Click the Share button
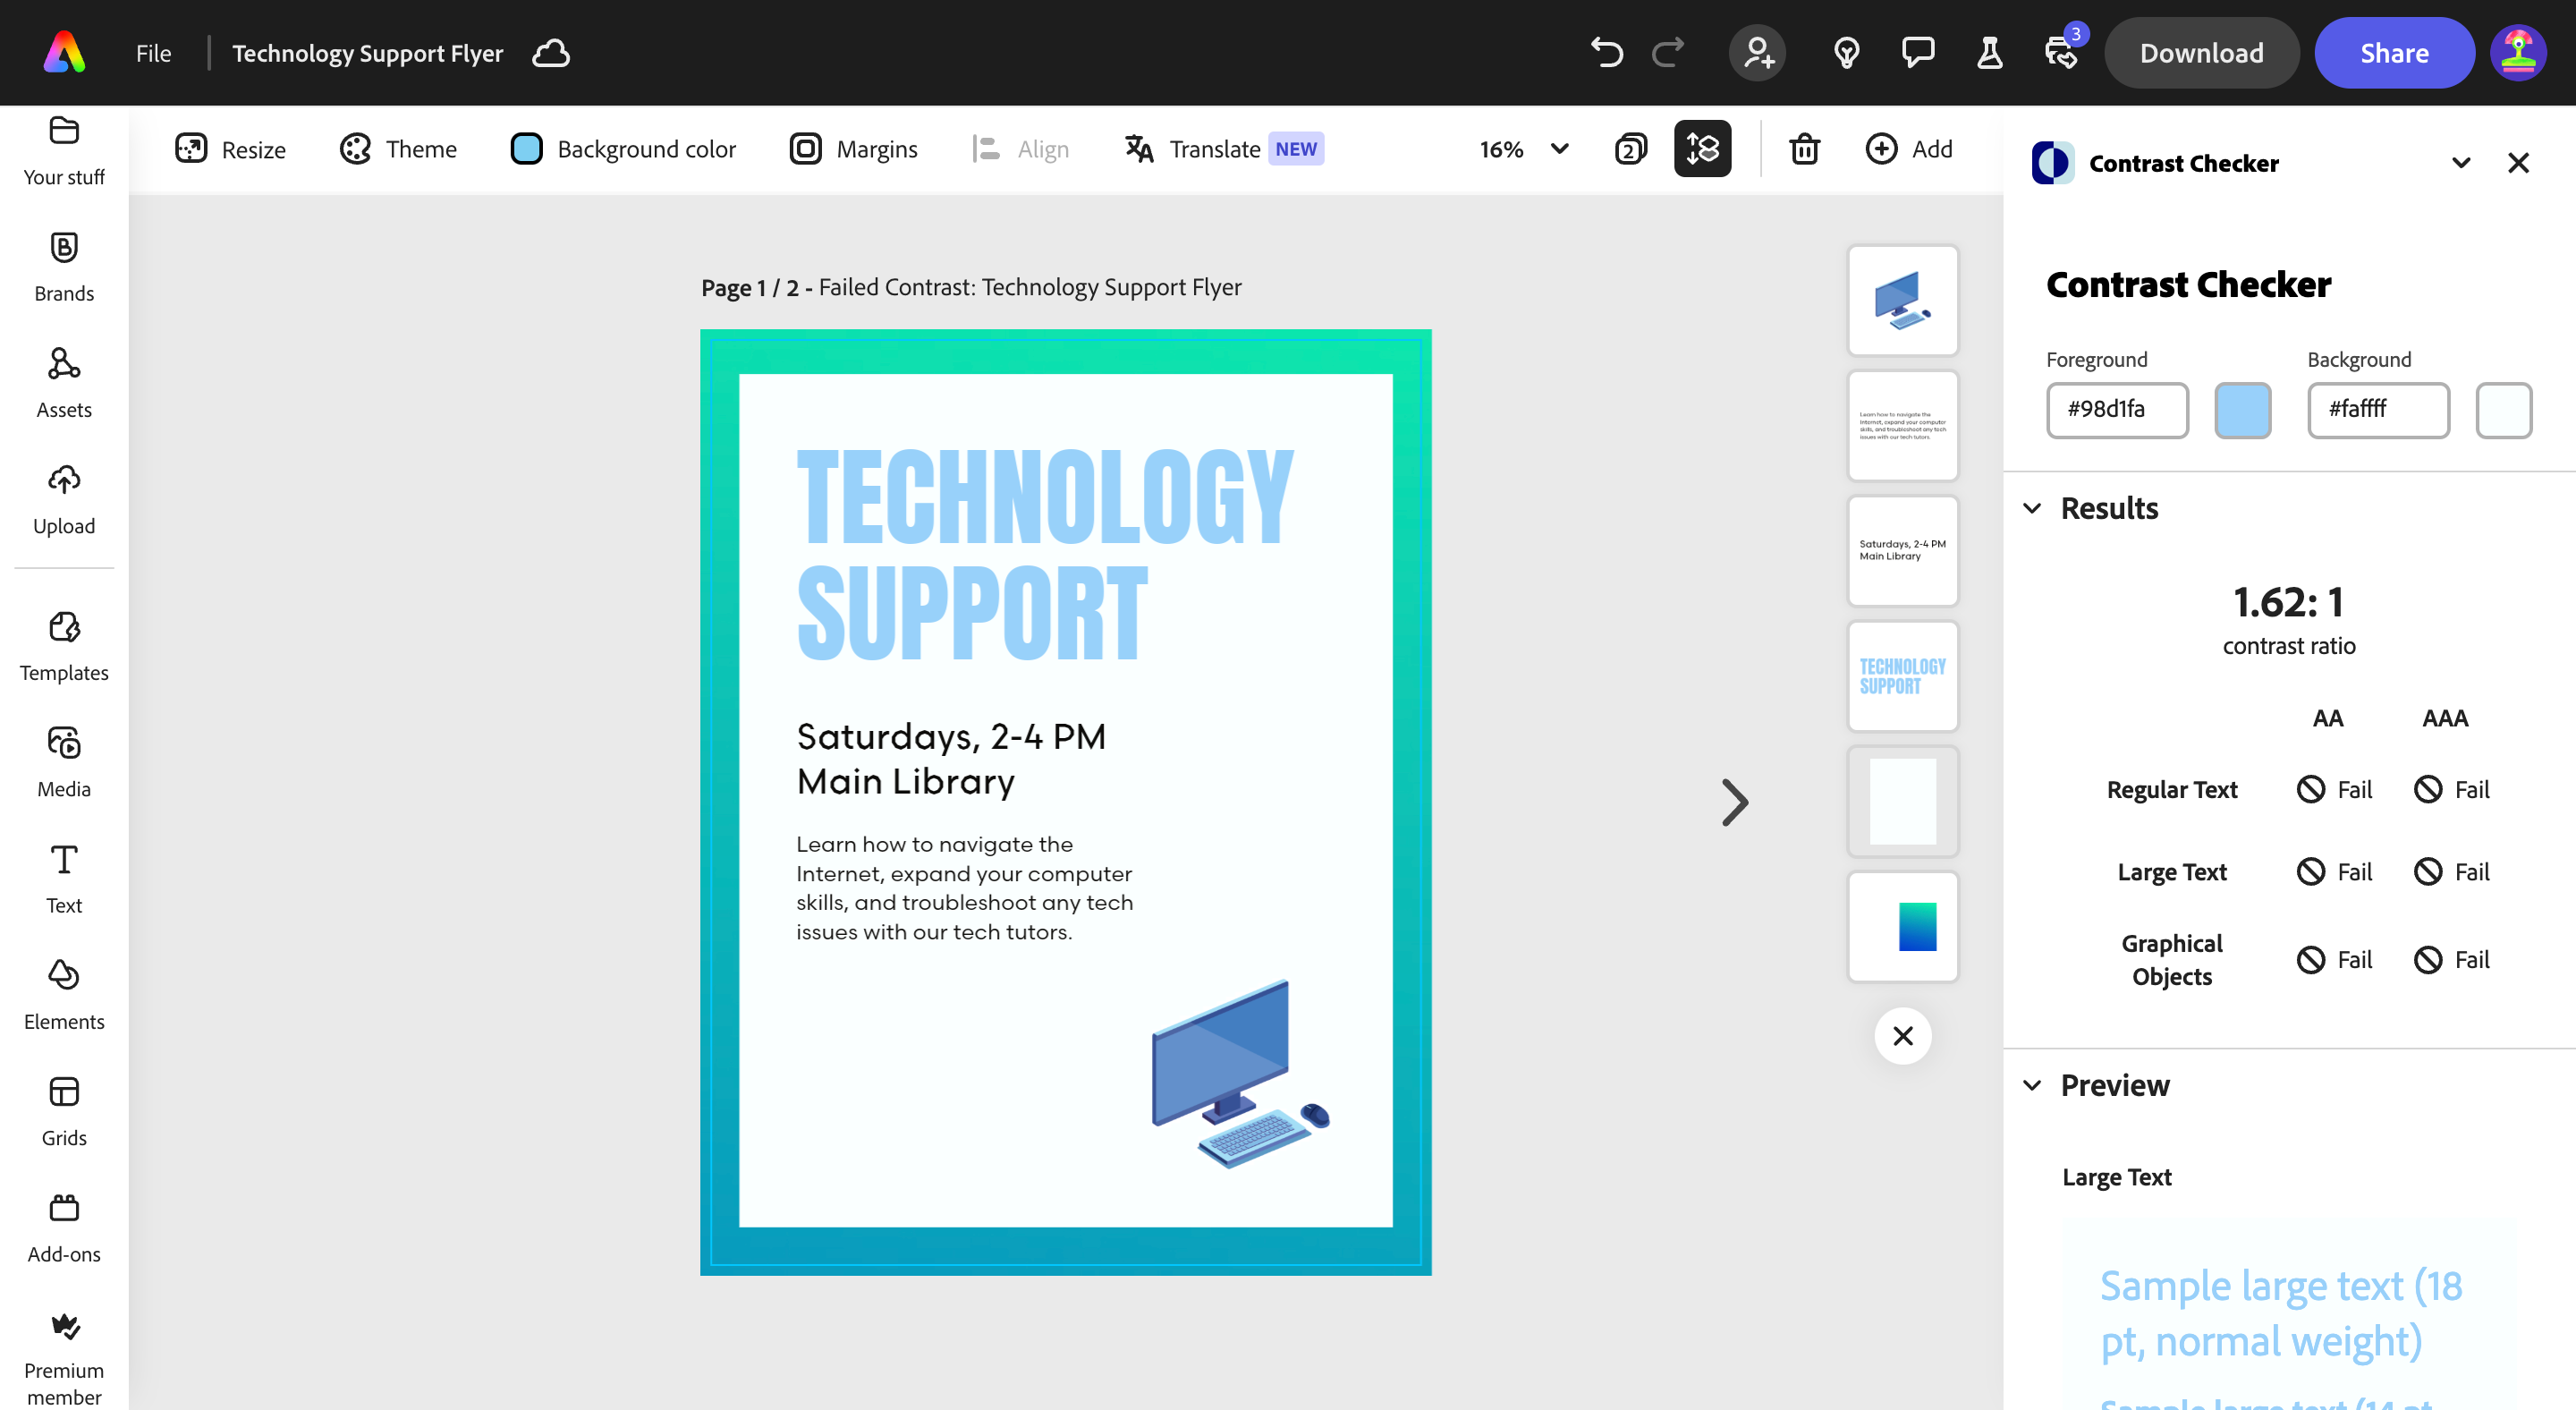Screen dimensions: 2576x1410 pyautogui.click(x=2393, y=53)
